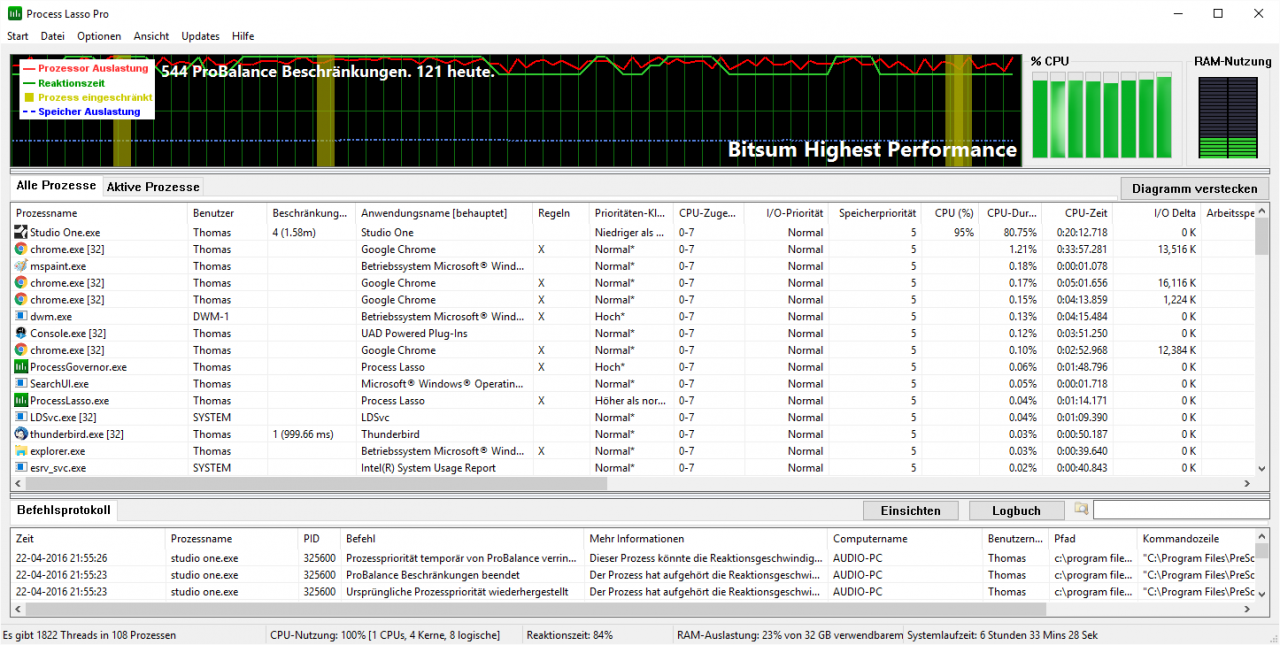Click Chrome icon in row with CPU-Zeit 0:33:57.281
This screenshot has height=645, width=1280.
(21, 249)
